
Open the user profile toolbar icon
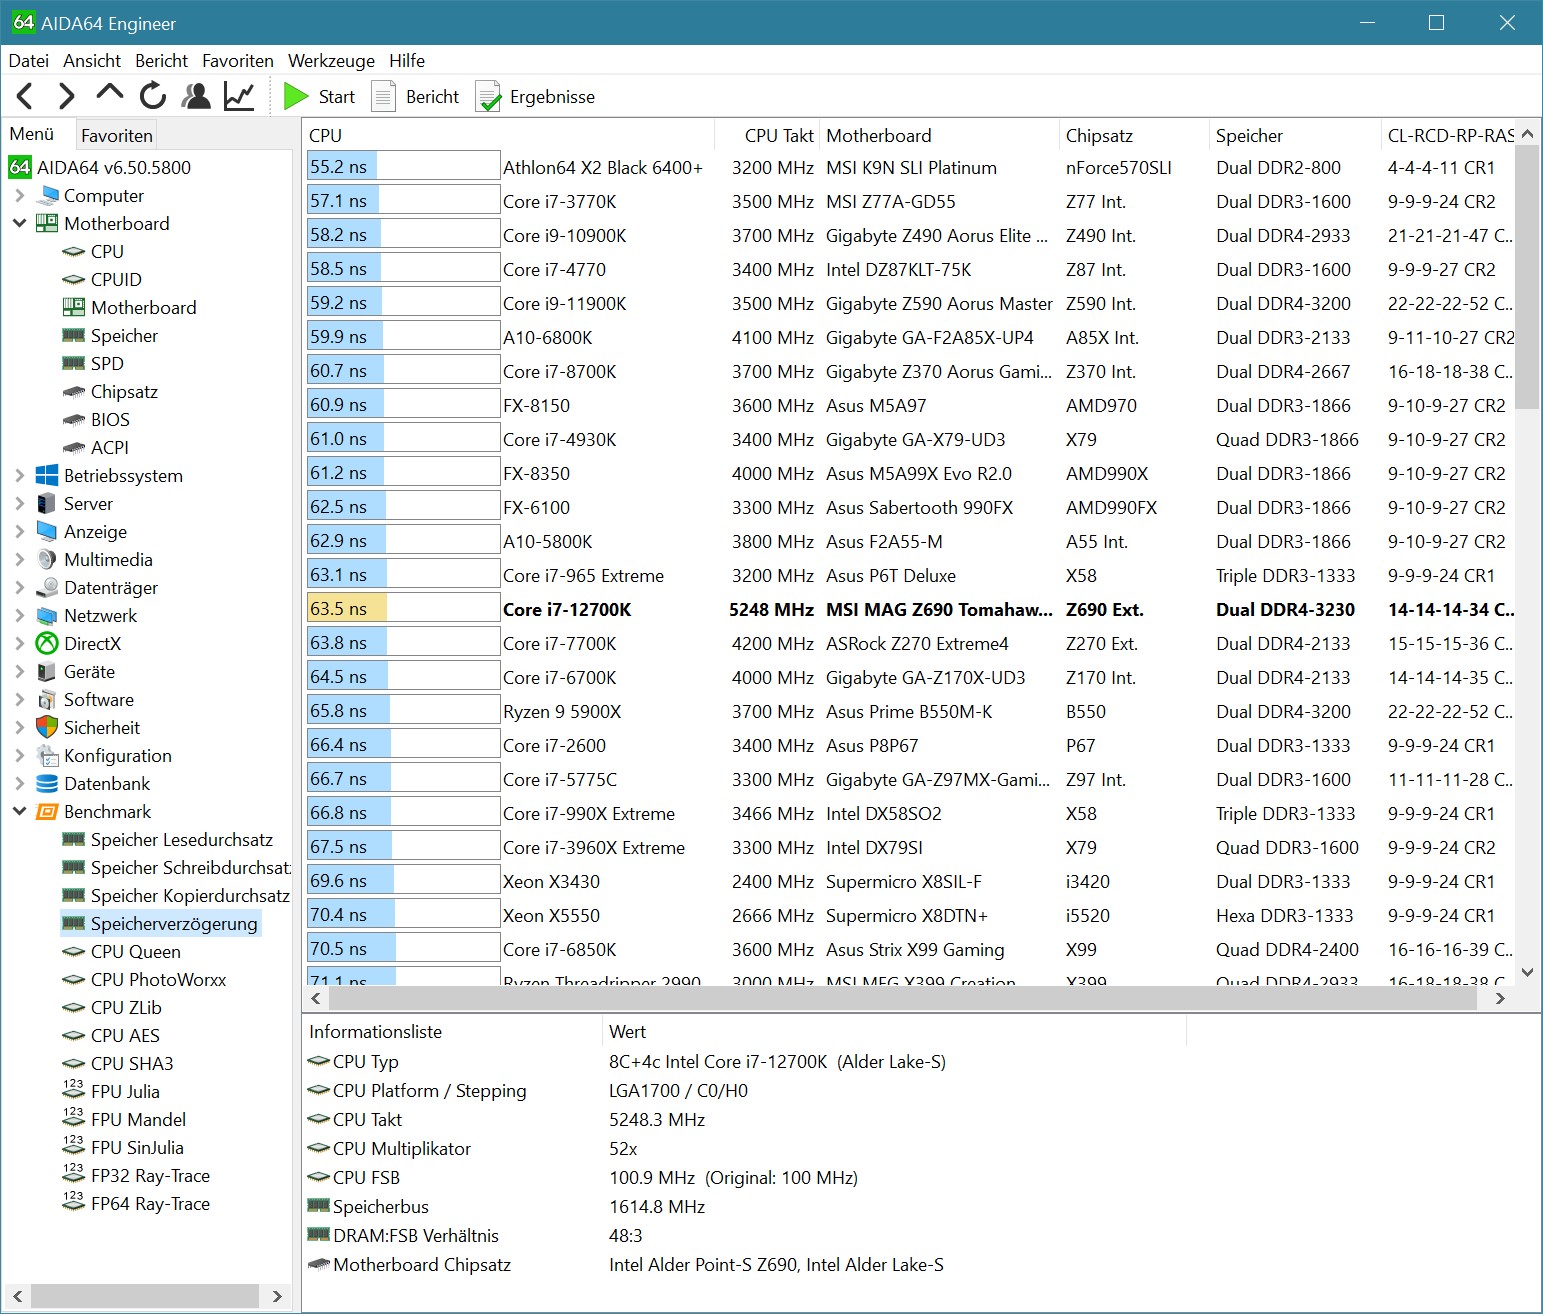point(196,96)
